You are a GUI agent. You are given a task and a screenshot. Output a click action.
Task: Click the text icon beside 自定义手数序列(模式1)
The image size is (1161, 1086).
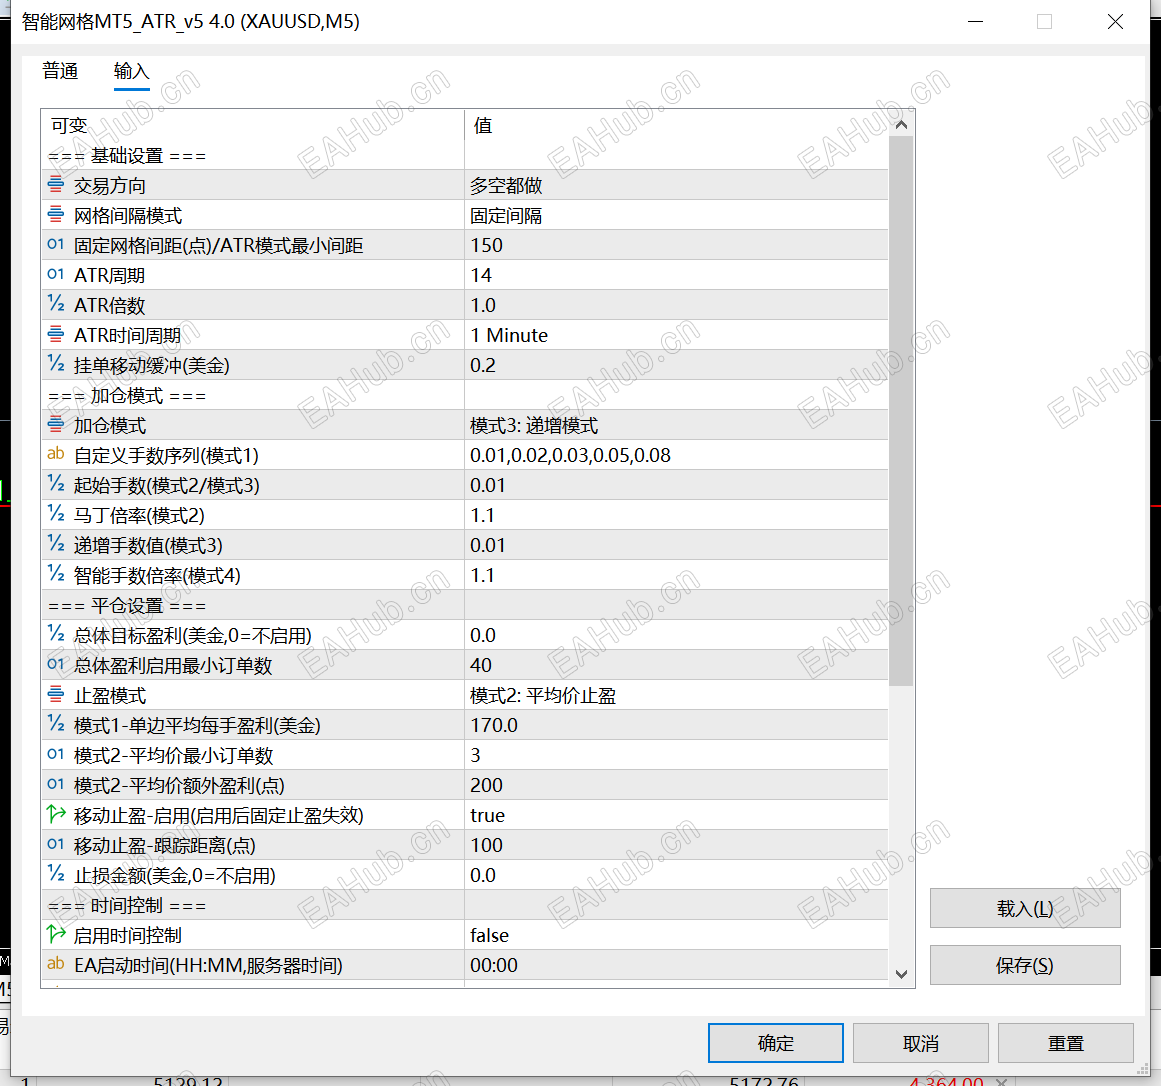[56, 454]
